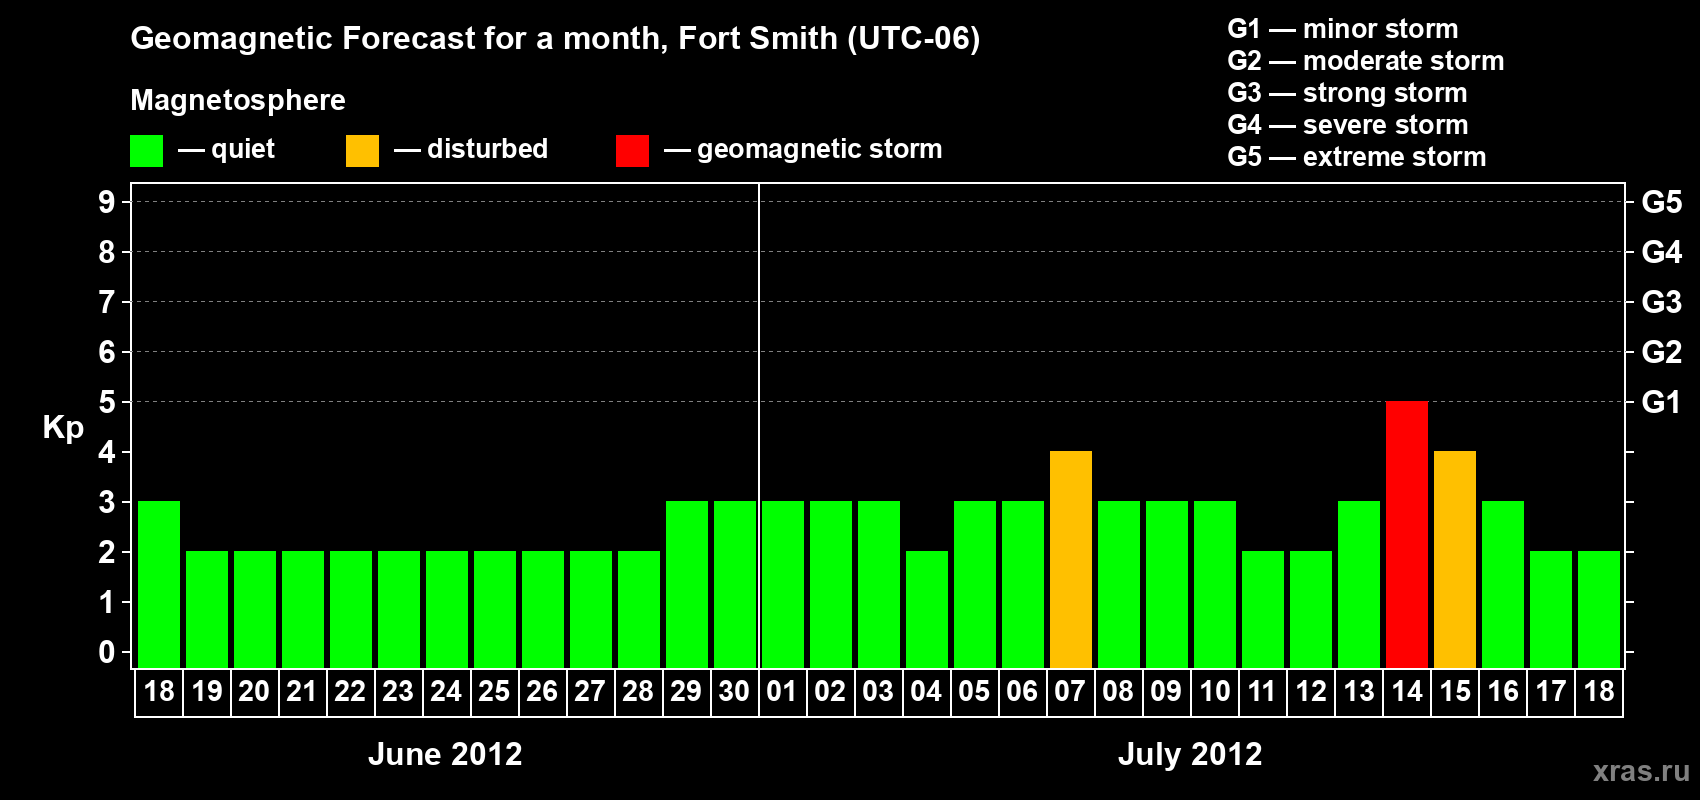The height and width of the screenshot is (800, 1700).
Task: Click the date label 10 on axis
Action: 1215,691
